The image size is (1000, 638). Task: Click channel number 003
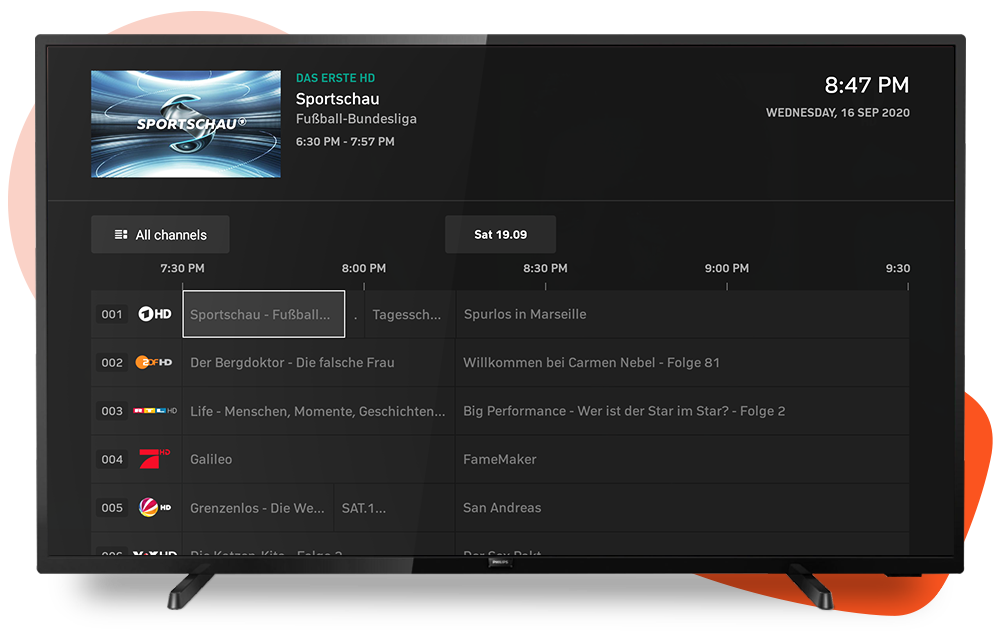(x=112, y=411)
